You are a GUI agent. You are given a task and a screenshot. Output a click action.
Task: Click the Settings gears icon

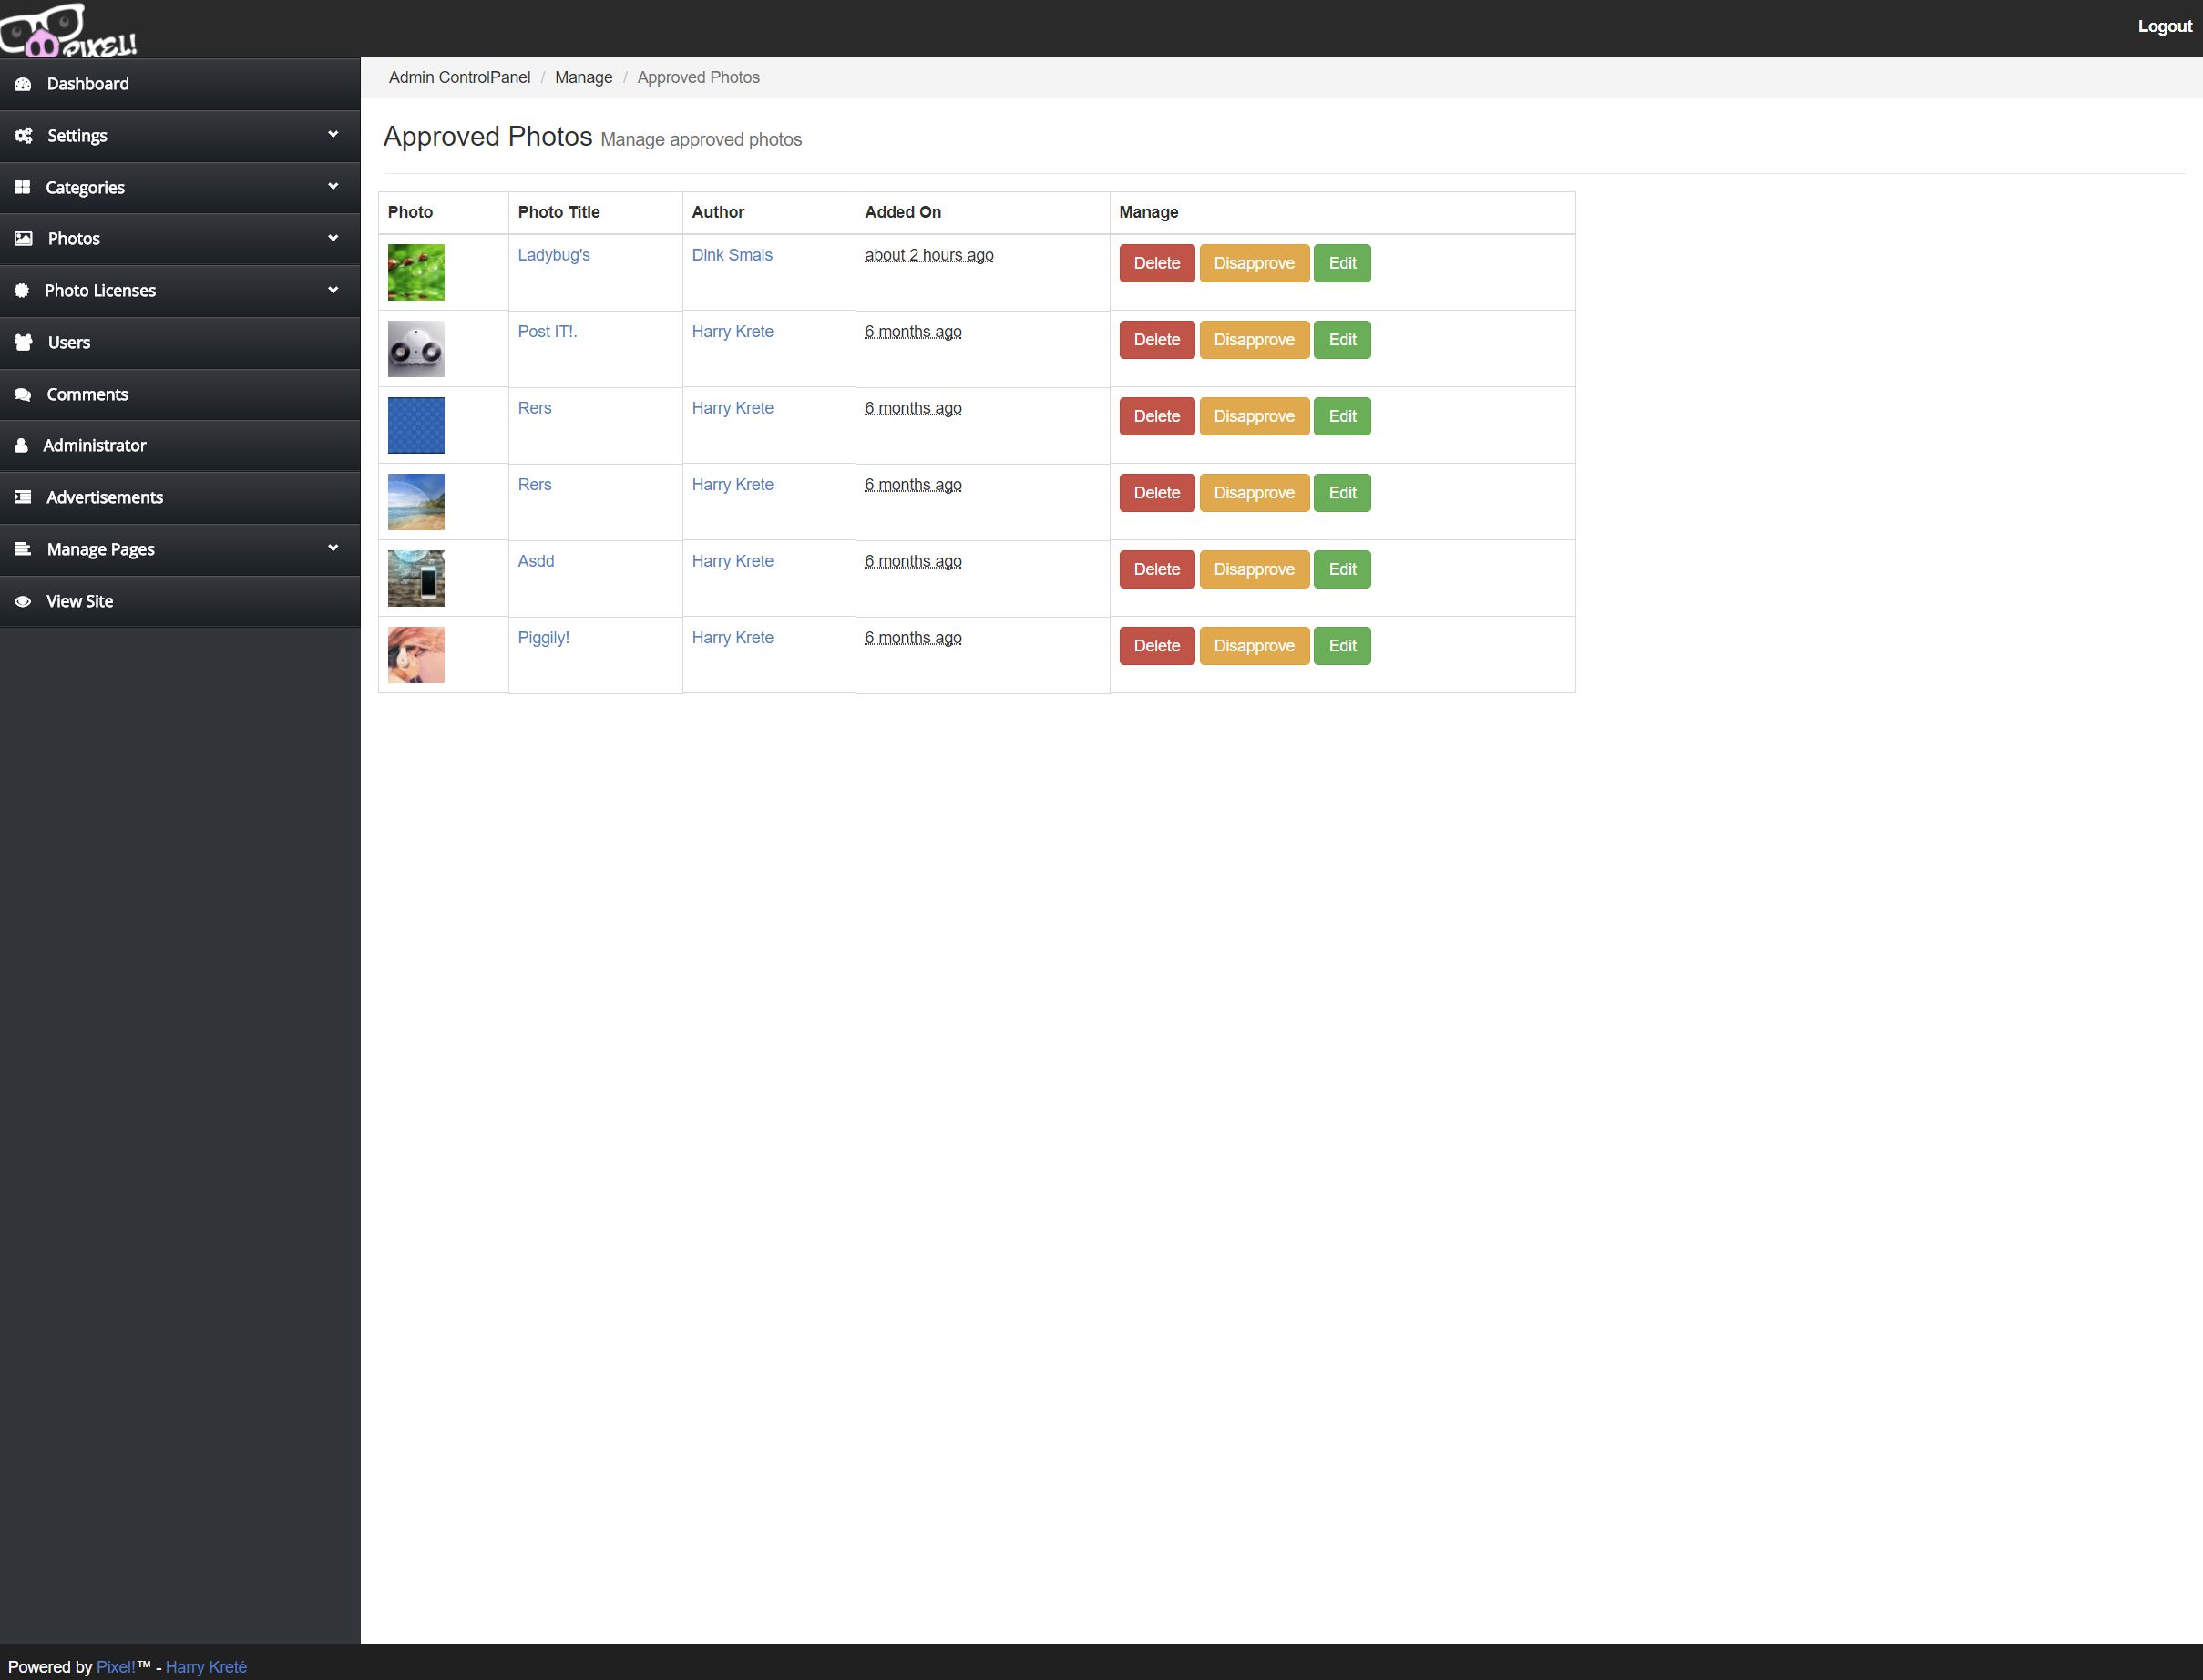point(23,136)
